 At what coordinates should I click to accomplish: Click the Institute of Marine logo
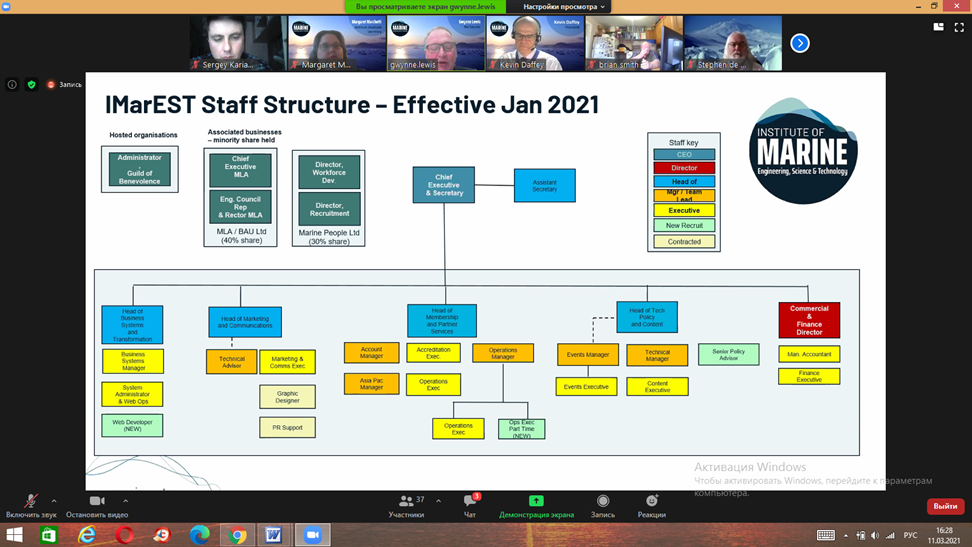(x=803, y=151)
